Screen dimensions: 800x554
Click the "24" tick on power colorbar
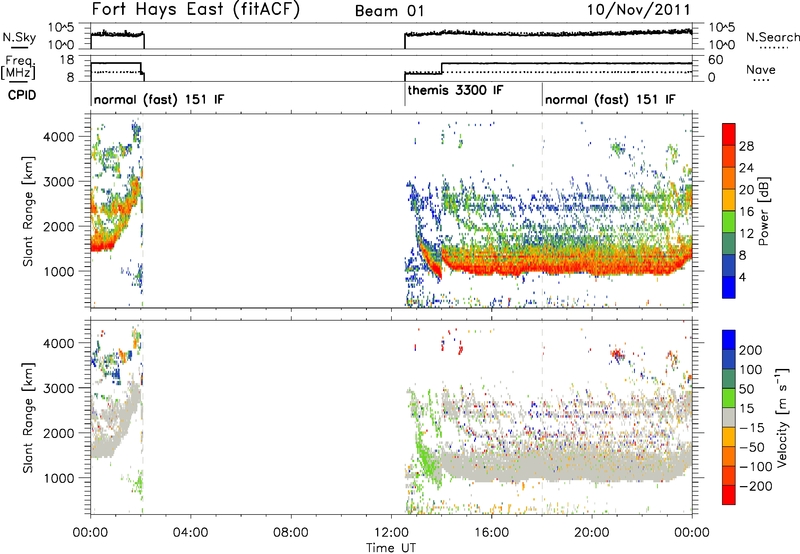(x=746, y=168)
